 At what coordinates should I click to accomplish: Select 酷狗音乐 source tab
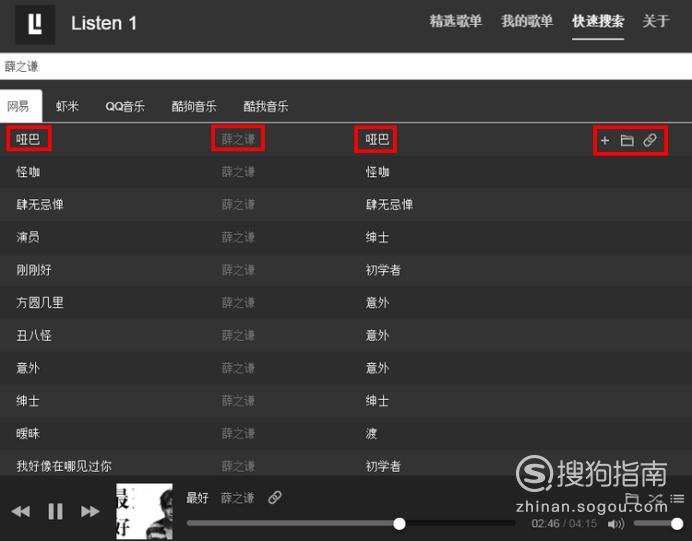pos(194,106)
